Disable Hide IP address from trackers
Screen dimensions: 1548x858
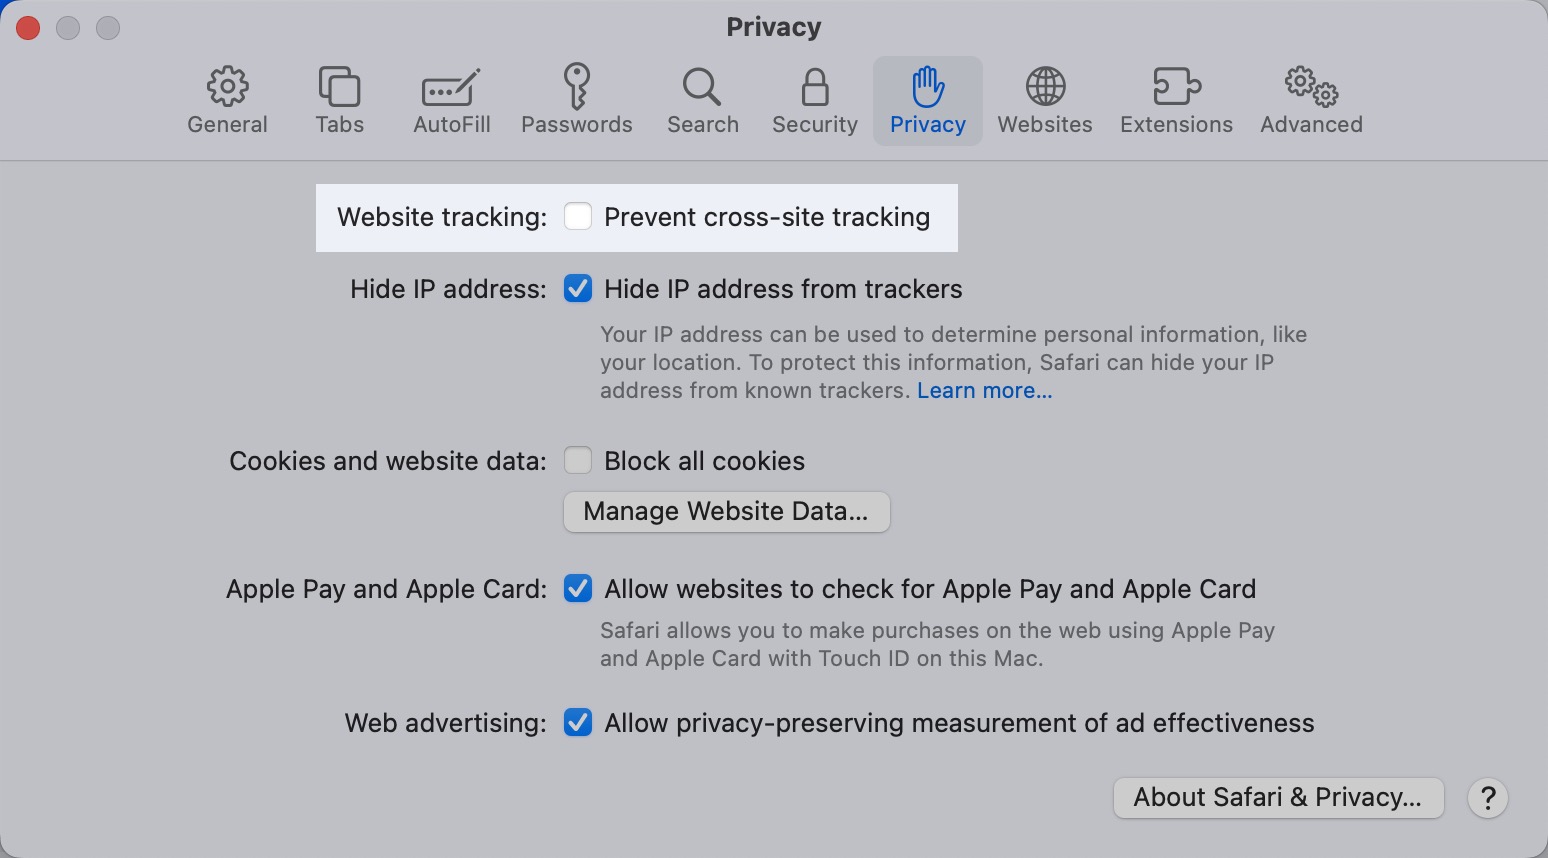[578, 288]
